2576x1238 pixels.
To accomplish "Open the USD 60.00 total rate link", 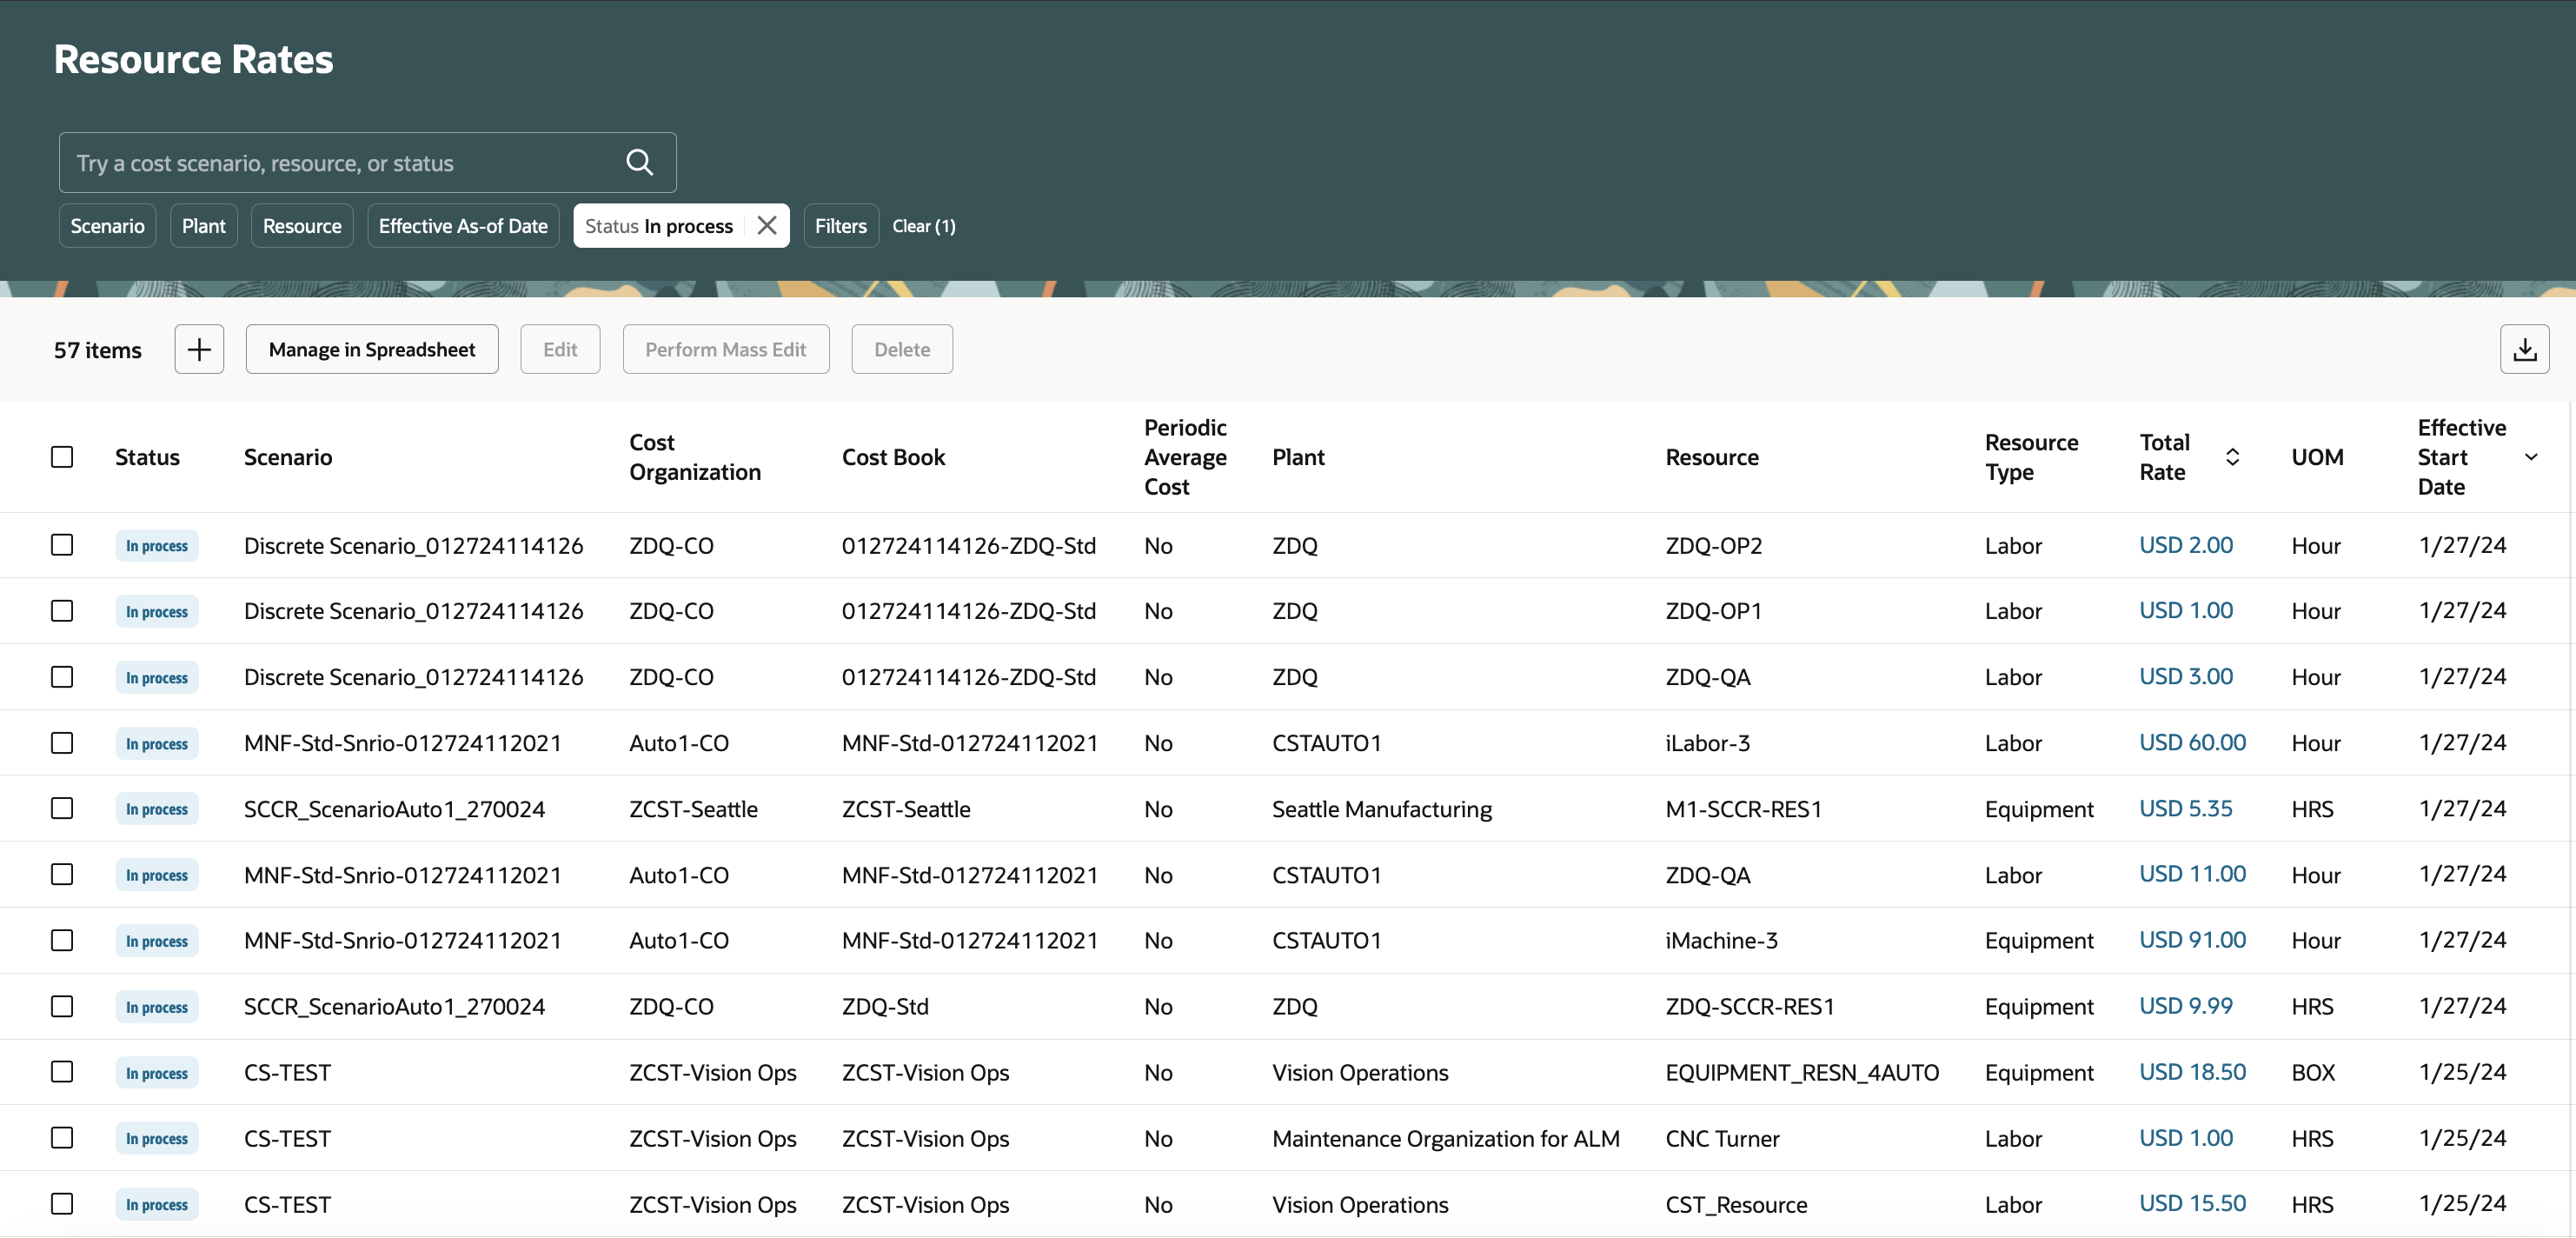I will click(x=2191, y=742).
